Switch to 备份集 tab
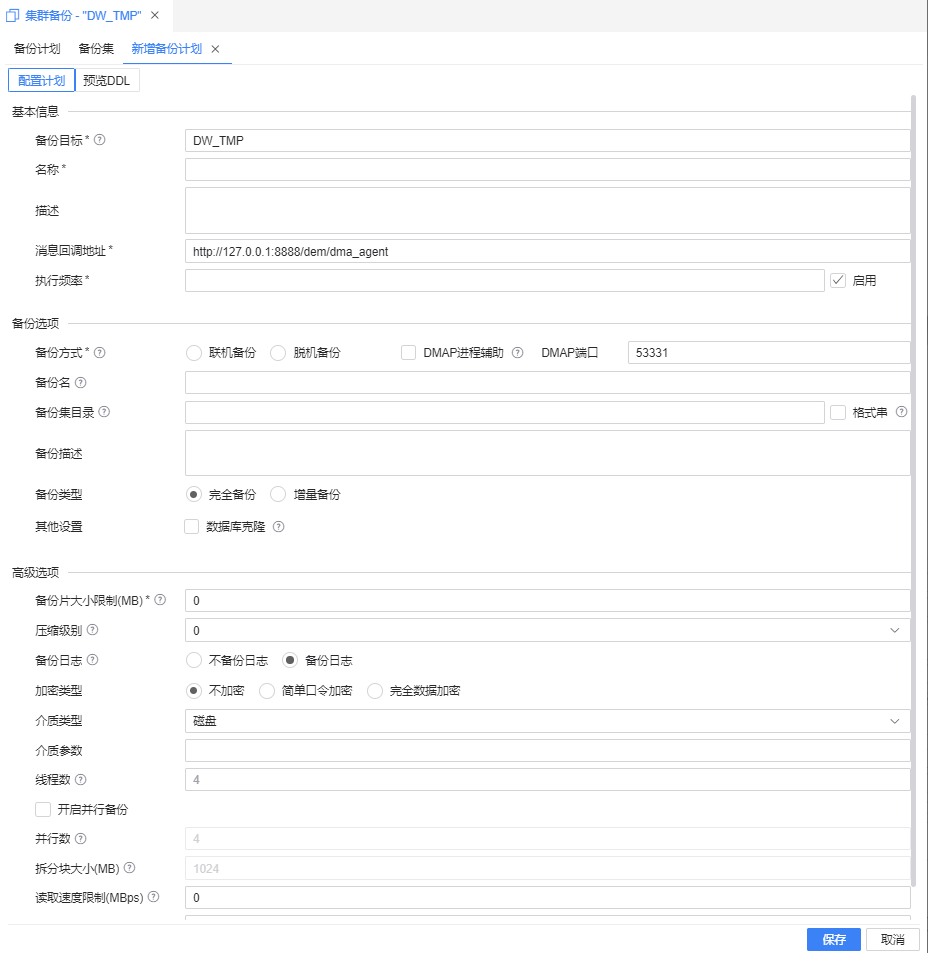The height and width of the screenshot is (953, 928). pos(96,49)
